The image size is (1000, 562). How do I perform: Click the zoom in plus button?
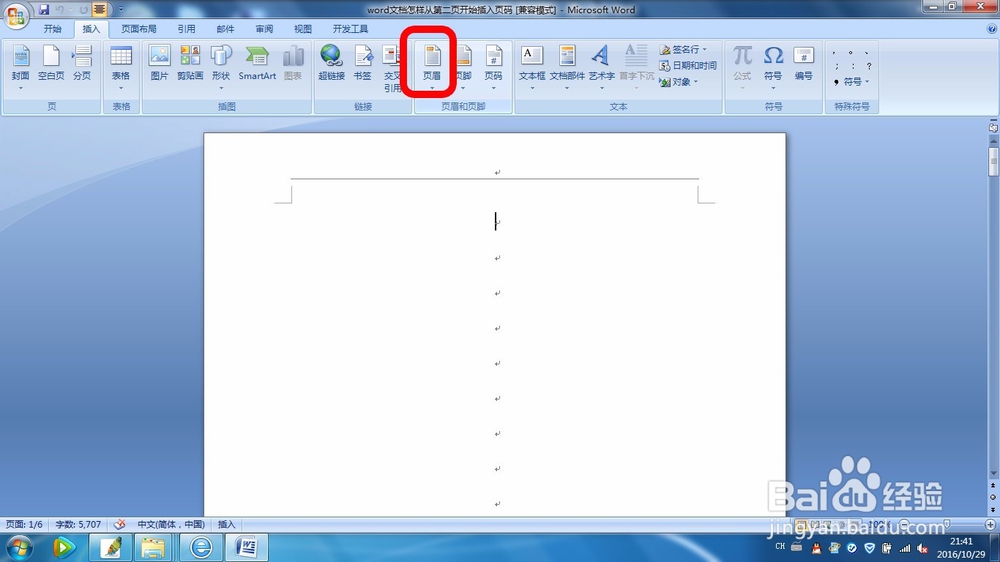(x=990, y=524)
